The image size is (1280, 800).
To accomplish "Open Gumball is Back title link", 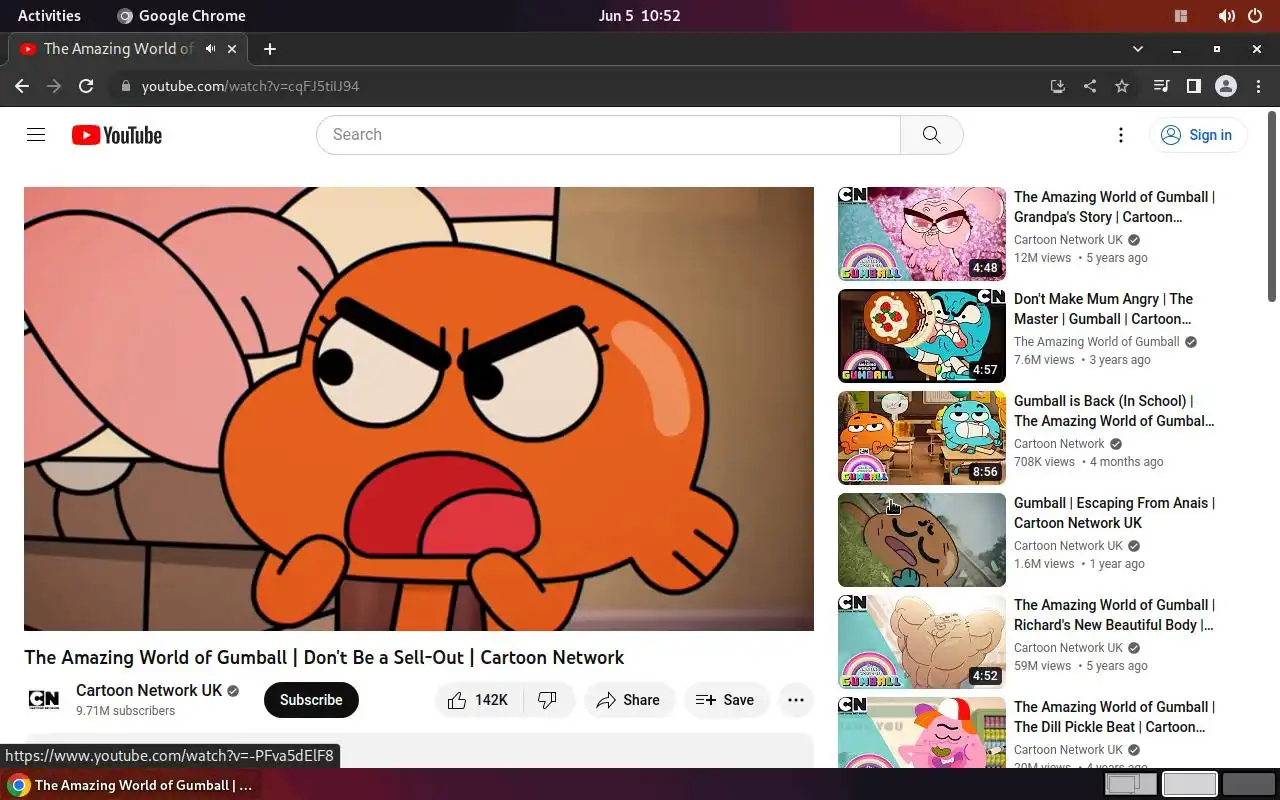I will point(1114,411).
